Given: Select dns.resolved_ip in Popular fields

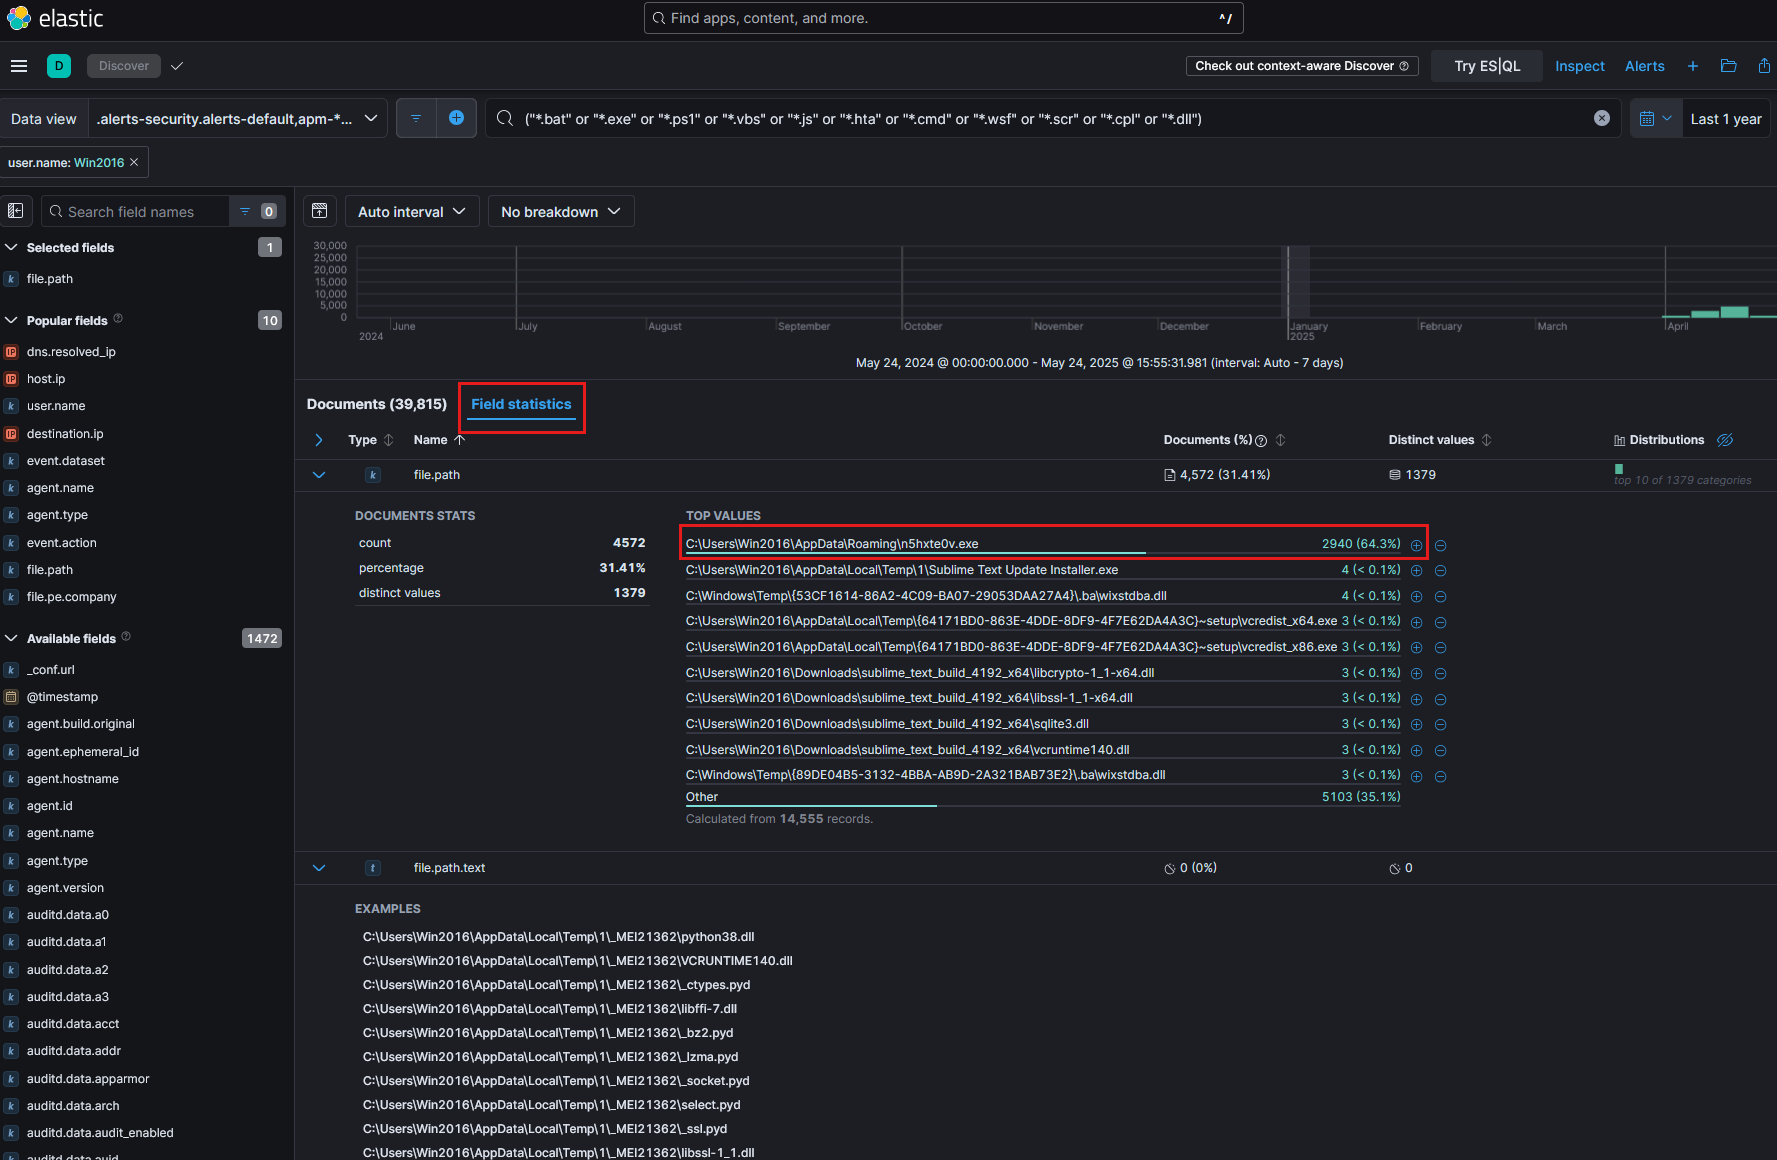Looking at the screenshot, I should (71, 352).
